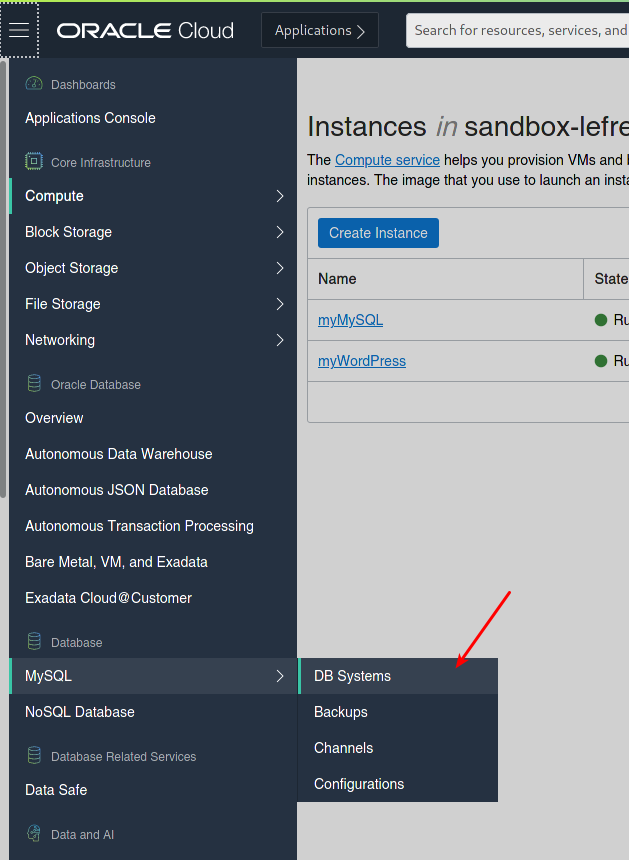Screen dimensions: 629x860
Task: Select File Storage menu item
Action: pos(153,304)
